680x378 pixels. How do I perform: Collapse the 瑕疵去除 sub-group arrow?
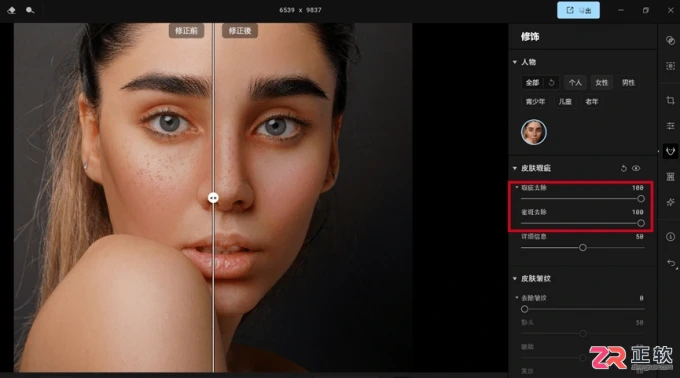click(517, 188)
